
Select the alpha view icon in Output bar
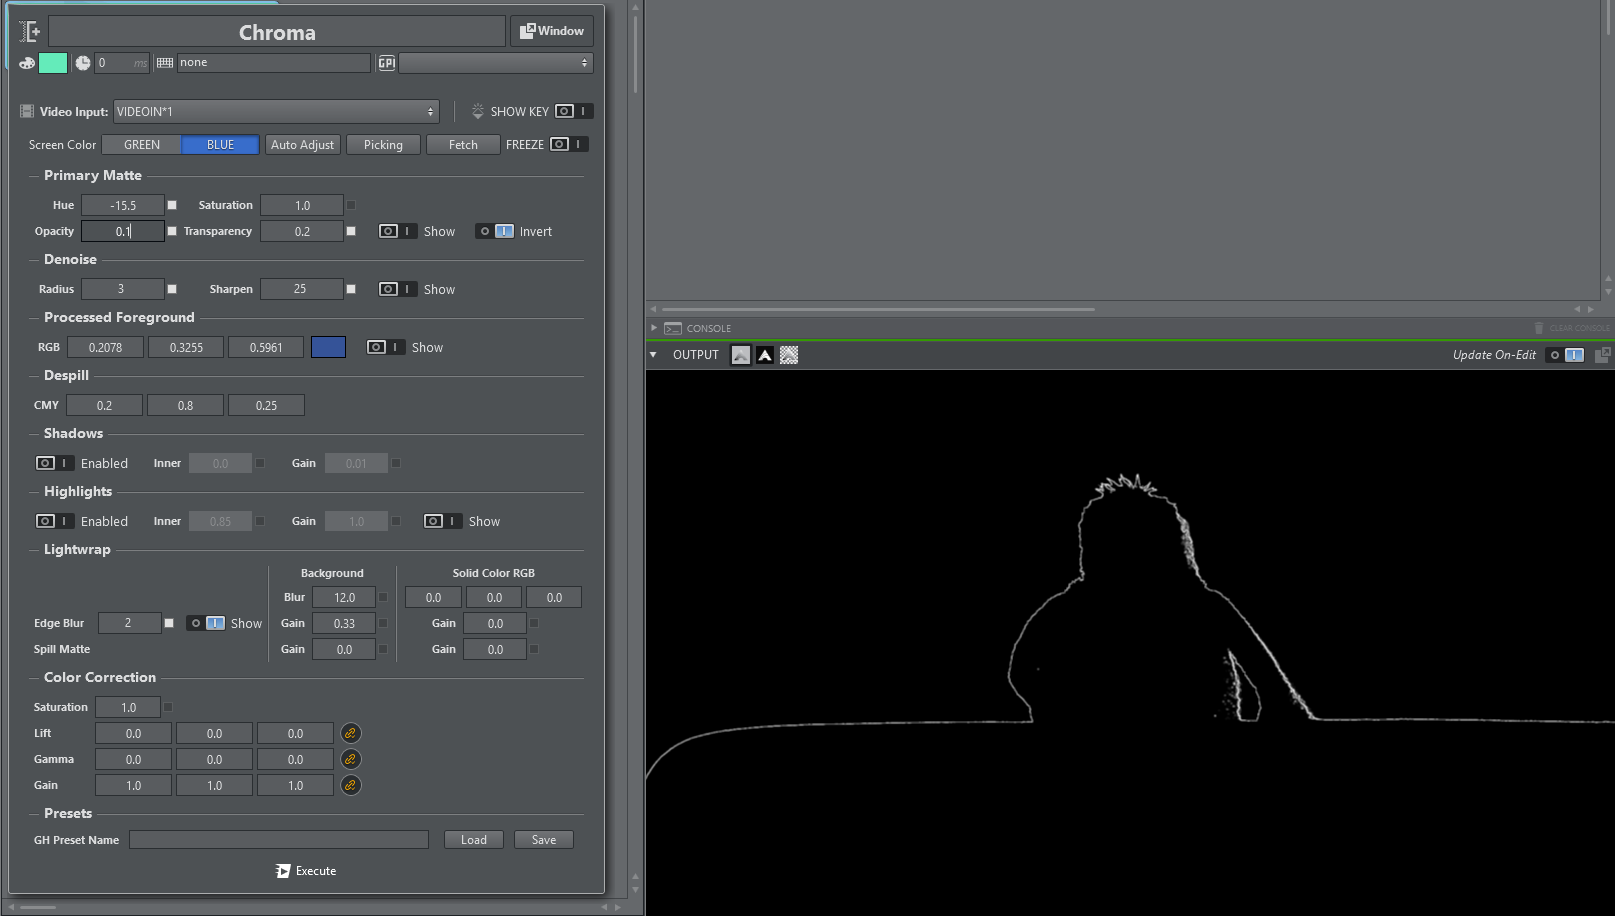pyautogui.click(x=765, y=355)
